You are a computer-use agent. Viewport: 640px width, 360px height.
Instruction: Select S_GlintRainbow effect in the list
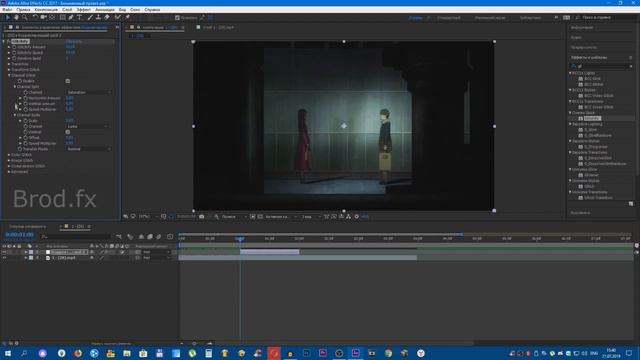tap(598, 135)
